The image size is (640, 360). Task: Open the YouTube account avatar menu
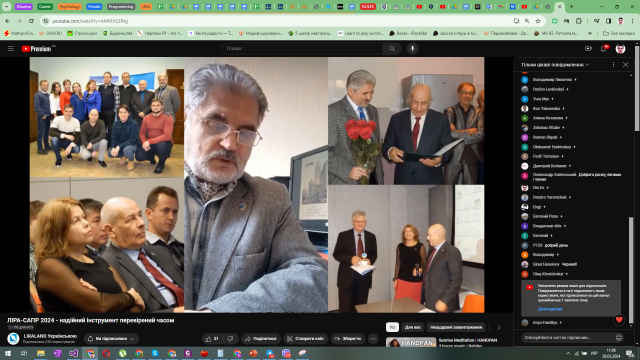[620, 49]
